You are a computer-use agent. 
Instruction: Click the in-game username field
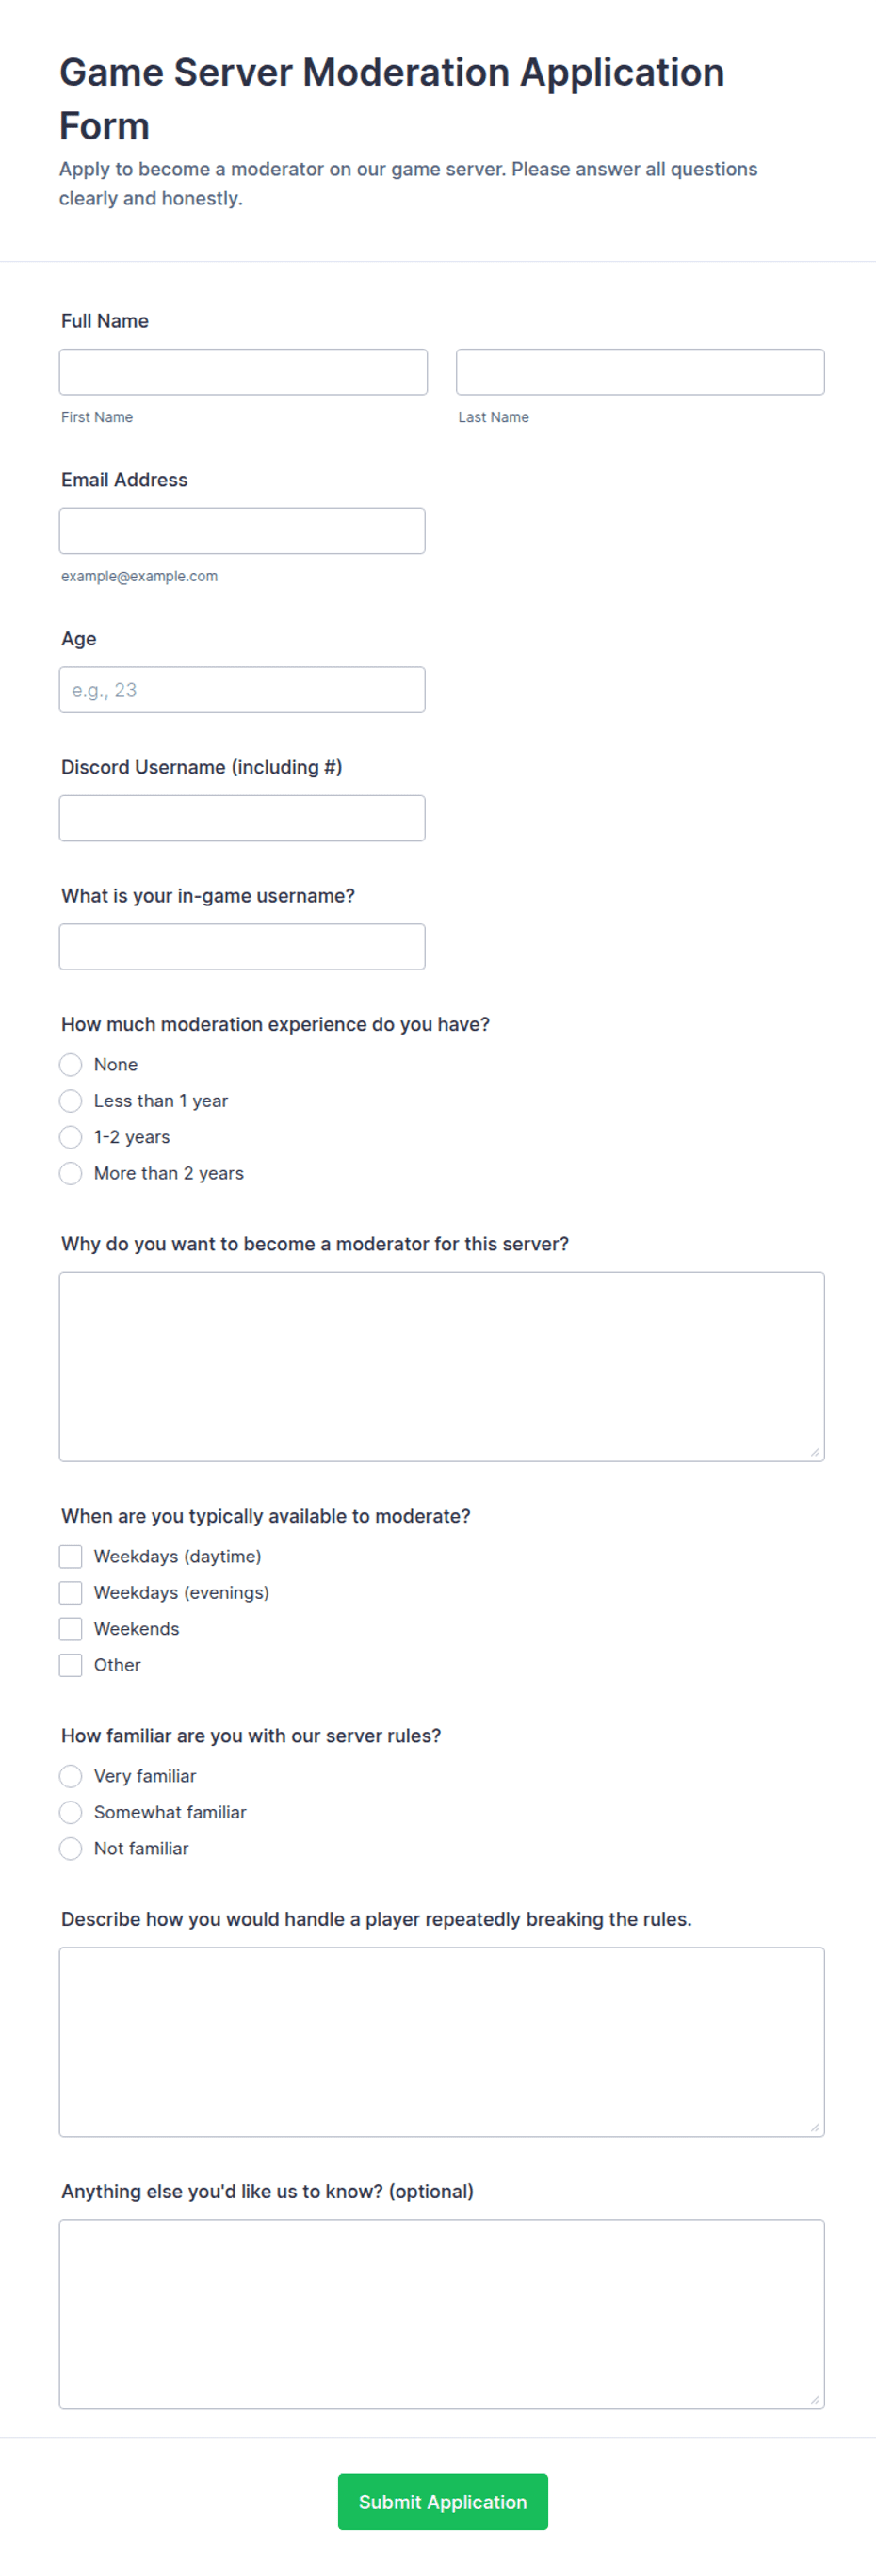[242, 947]
